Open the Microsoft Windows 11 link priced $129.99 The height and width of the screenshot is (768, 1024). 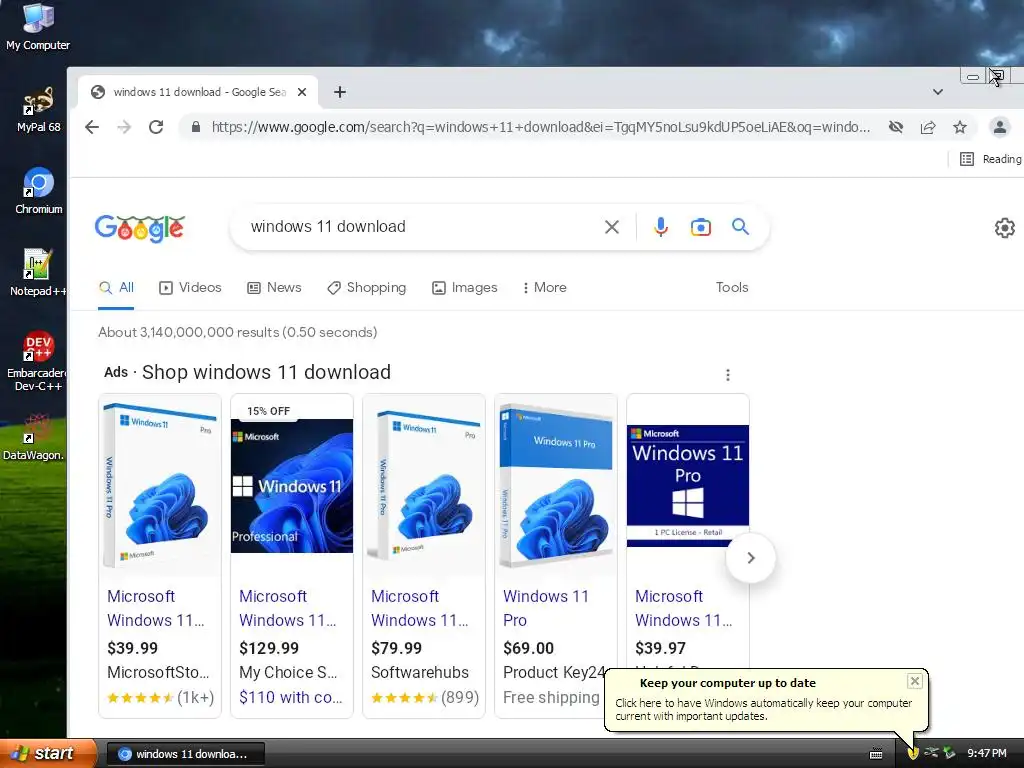[x=288, y=608]
